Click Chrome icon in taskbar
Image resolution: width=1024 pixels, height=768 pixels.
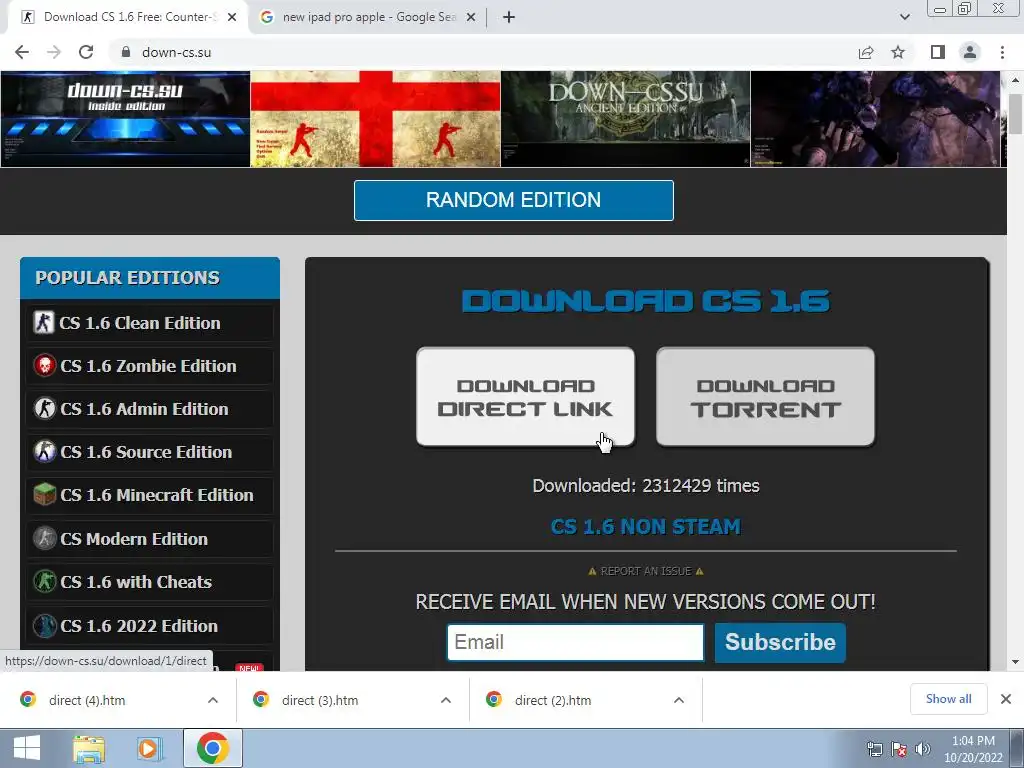[212, 748]
